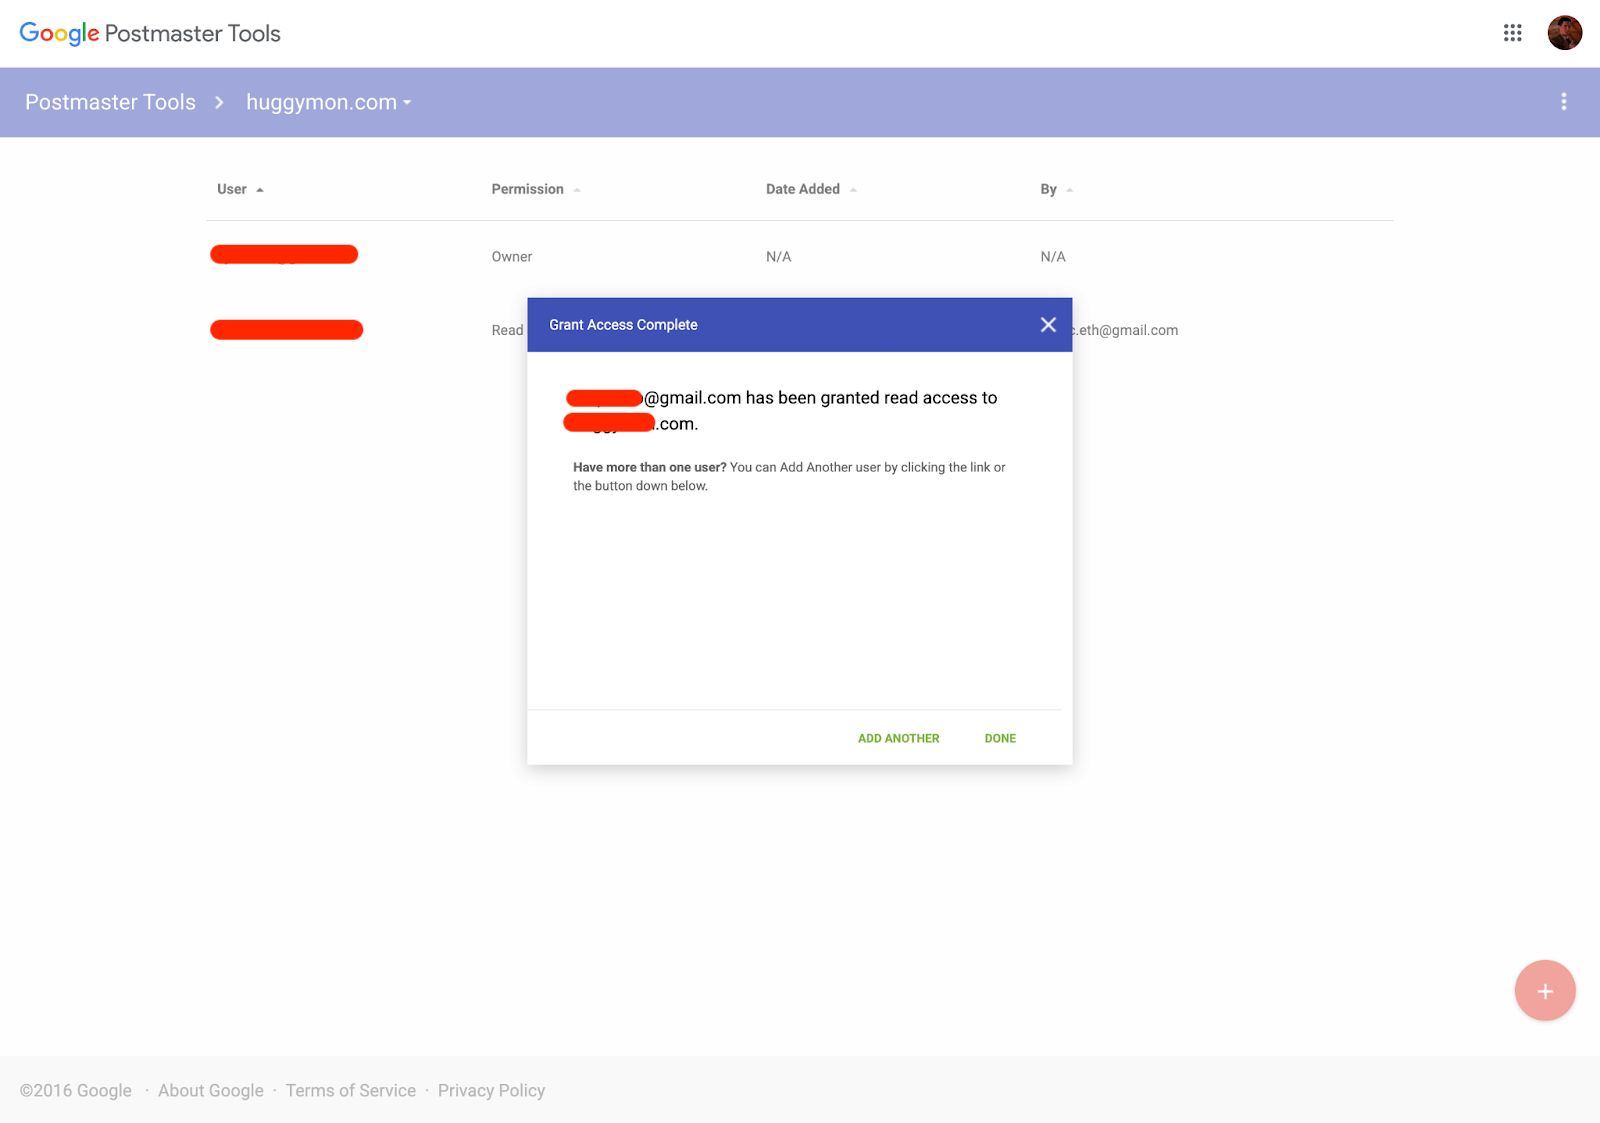Click 'Have more than one user?' text
1600x1123 pixels.
point(650,467)
